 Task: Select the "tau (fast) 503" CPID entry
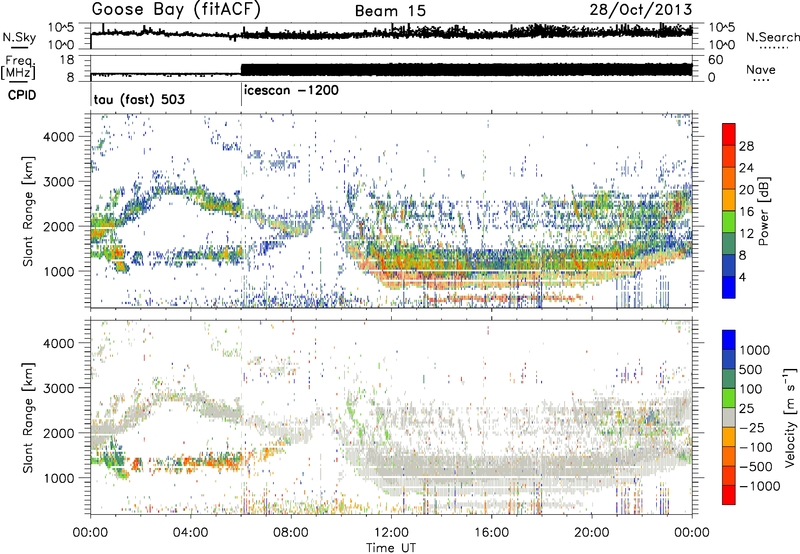point(139,99)
